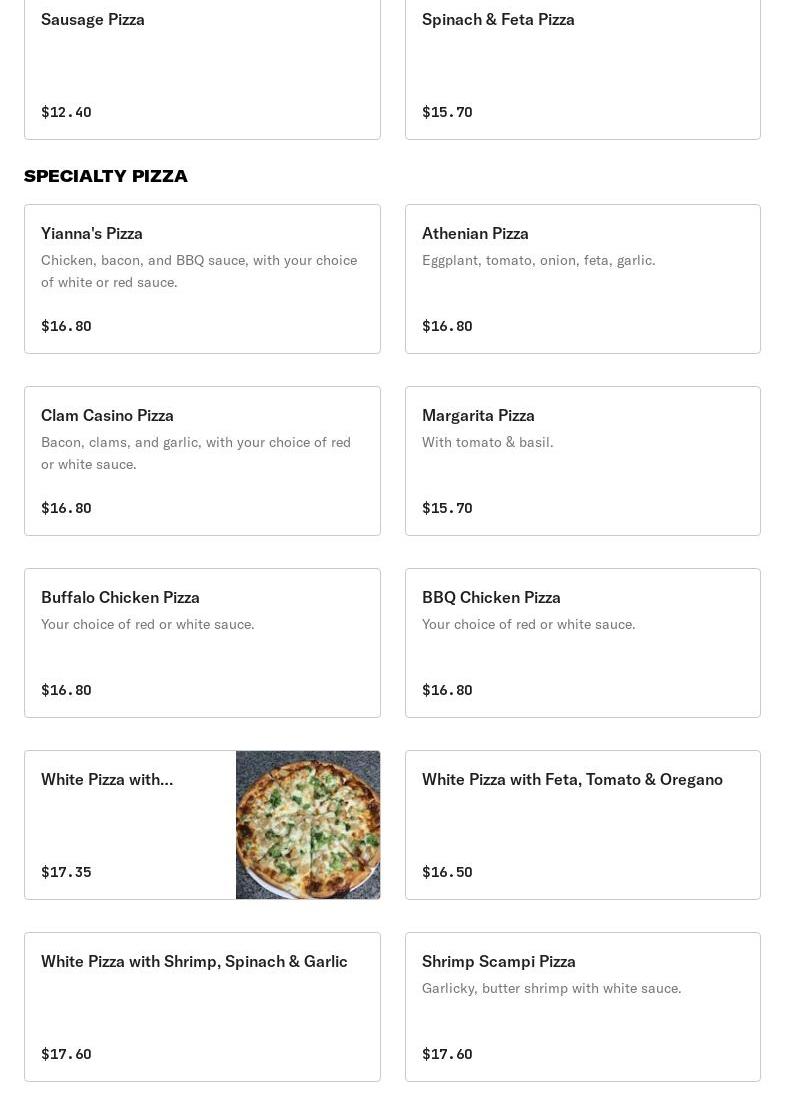The width and height of the screenshot is (785, 1097).
Task: Open the BBQ Chicken Pizza item
Action: [x=491, y=598]
